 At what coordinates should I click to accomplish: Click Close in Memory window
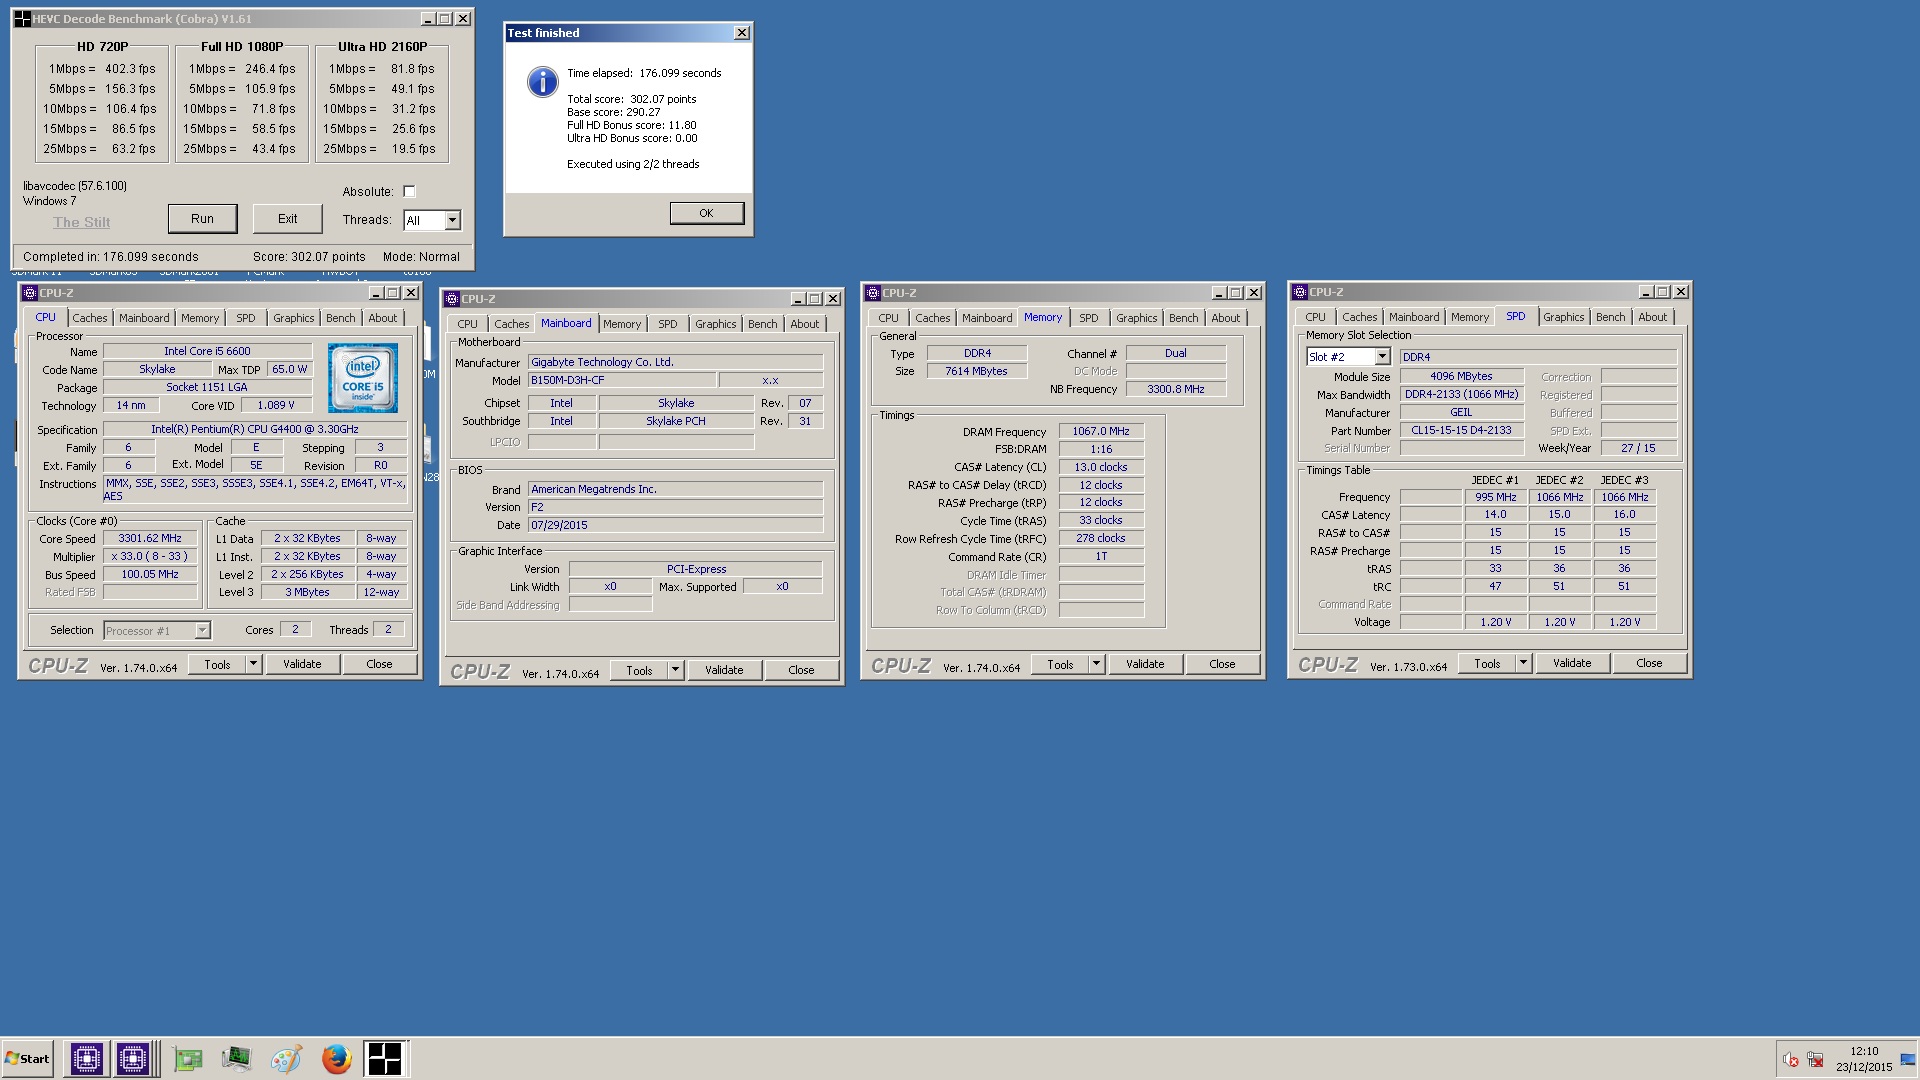tap(1222, 664)
